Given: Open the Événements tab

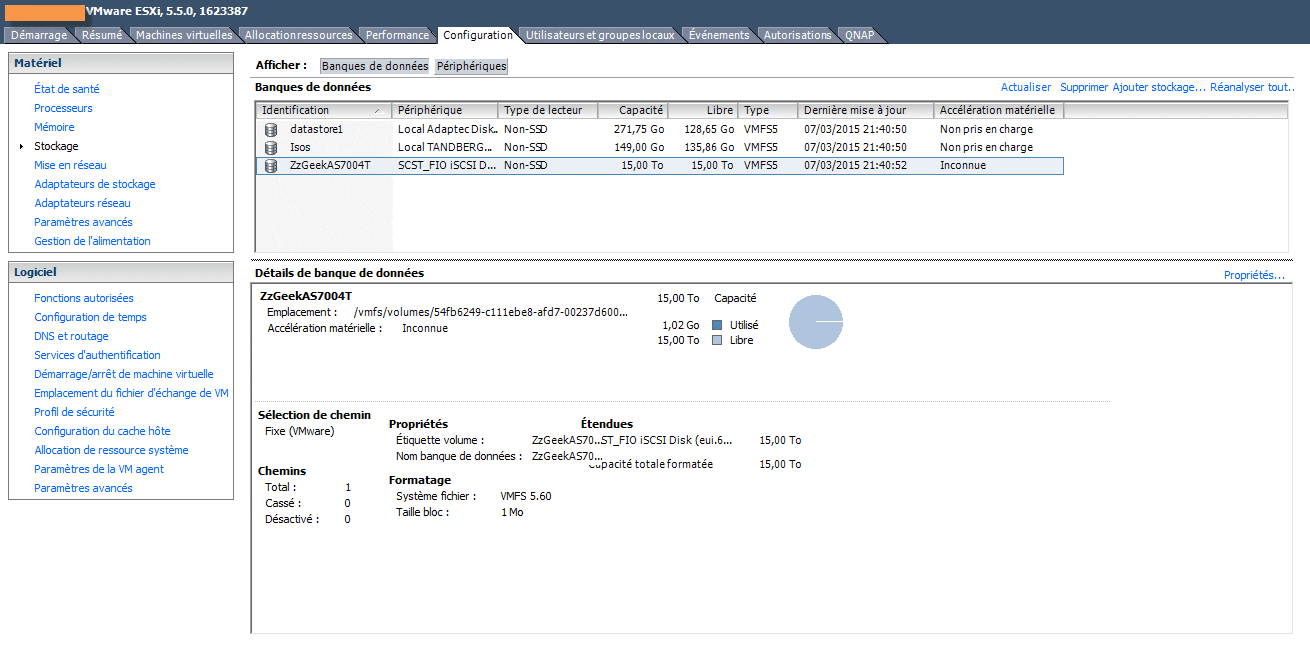Looking at the screenshot, I should (719, 35).
